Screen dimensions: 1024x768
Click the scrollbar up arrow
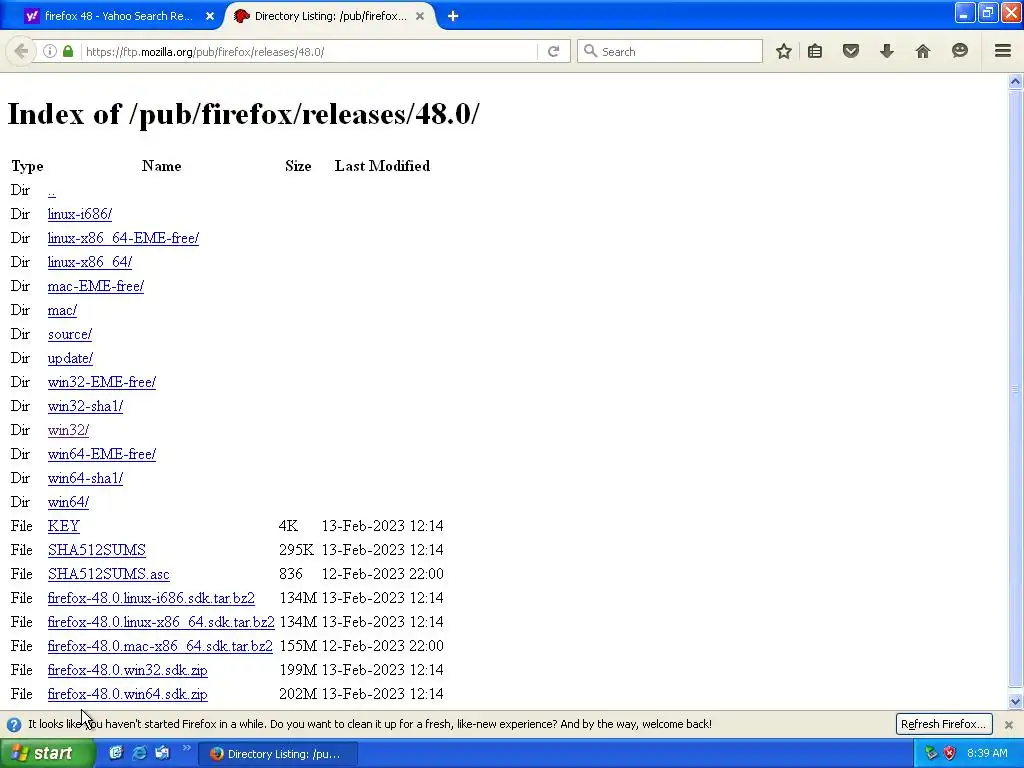1015,82
